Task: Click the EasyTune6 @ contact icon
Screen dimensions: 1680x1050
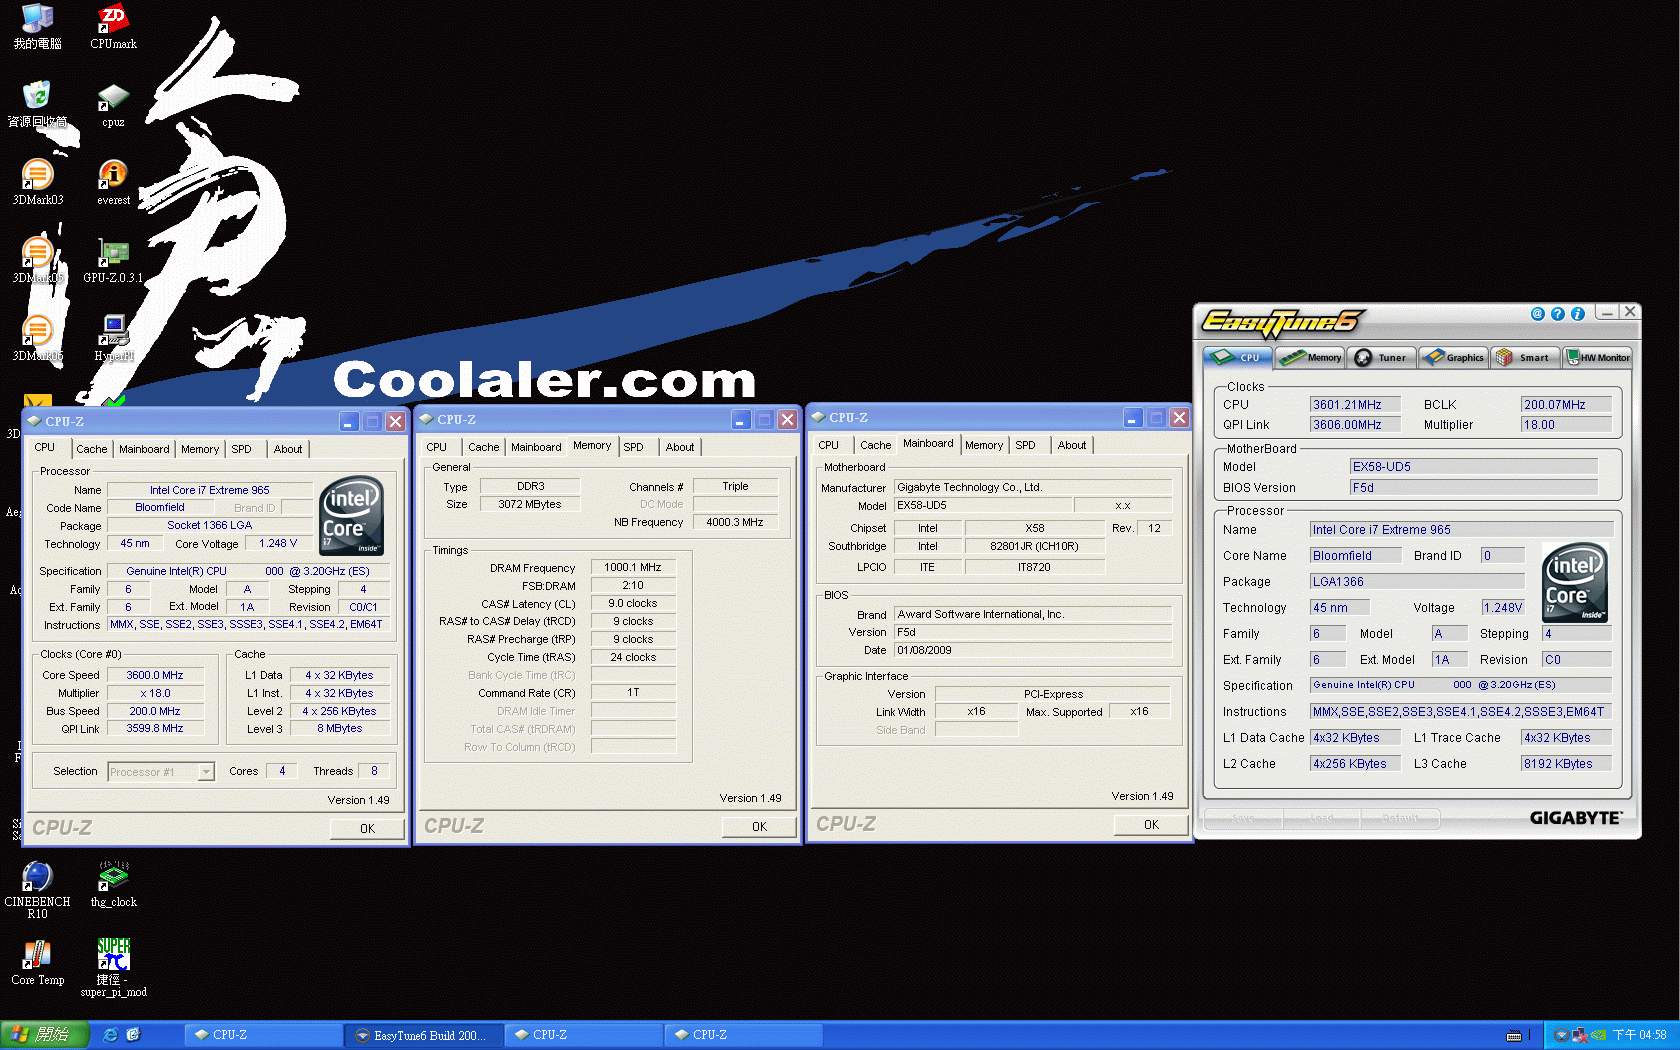Action: click(1537, 314)
